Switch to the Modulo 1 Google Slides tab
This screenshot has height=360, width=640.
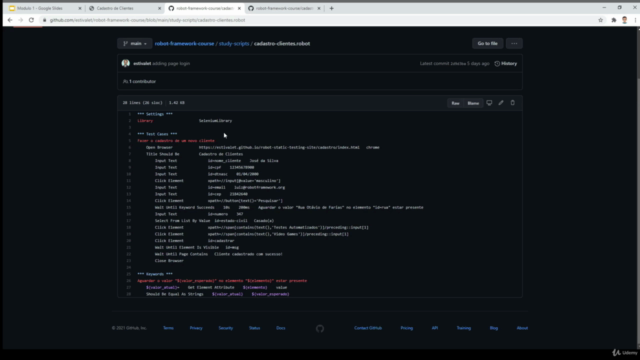click(x=40, y=8)
